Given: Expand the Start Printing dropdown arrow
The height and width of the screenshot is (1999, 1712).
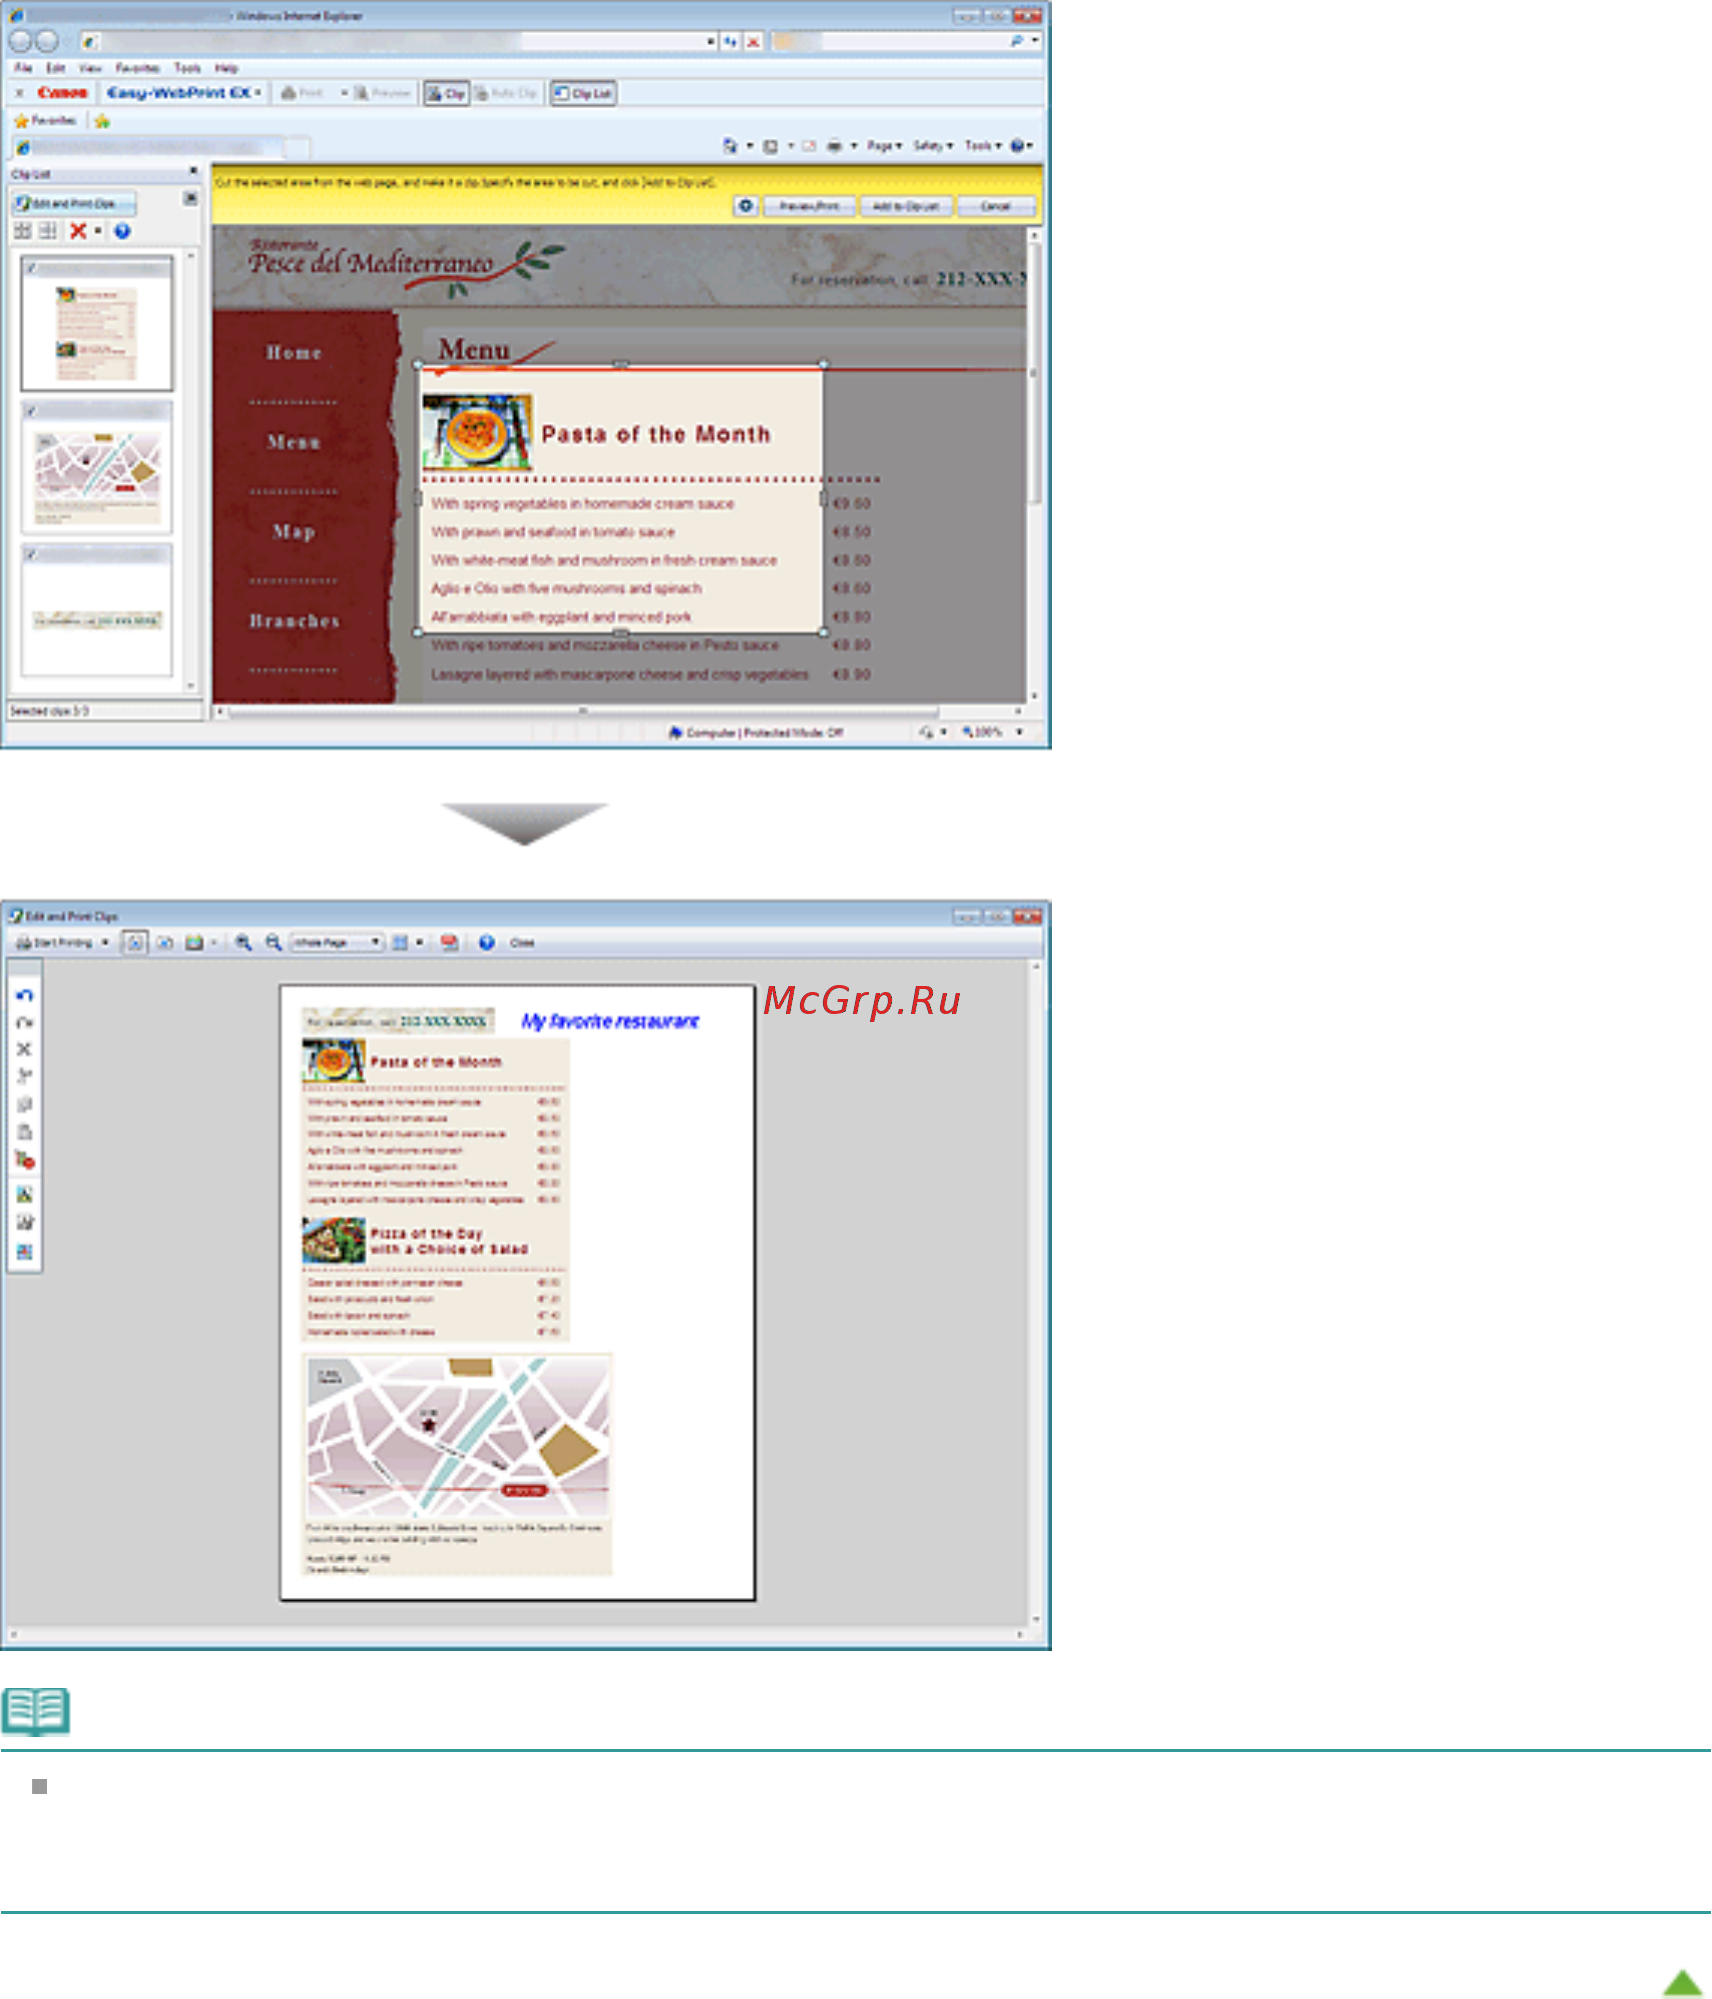Looking at the screenshot, I should coord(105,942).
